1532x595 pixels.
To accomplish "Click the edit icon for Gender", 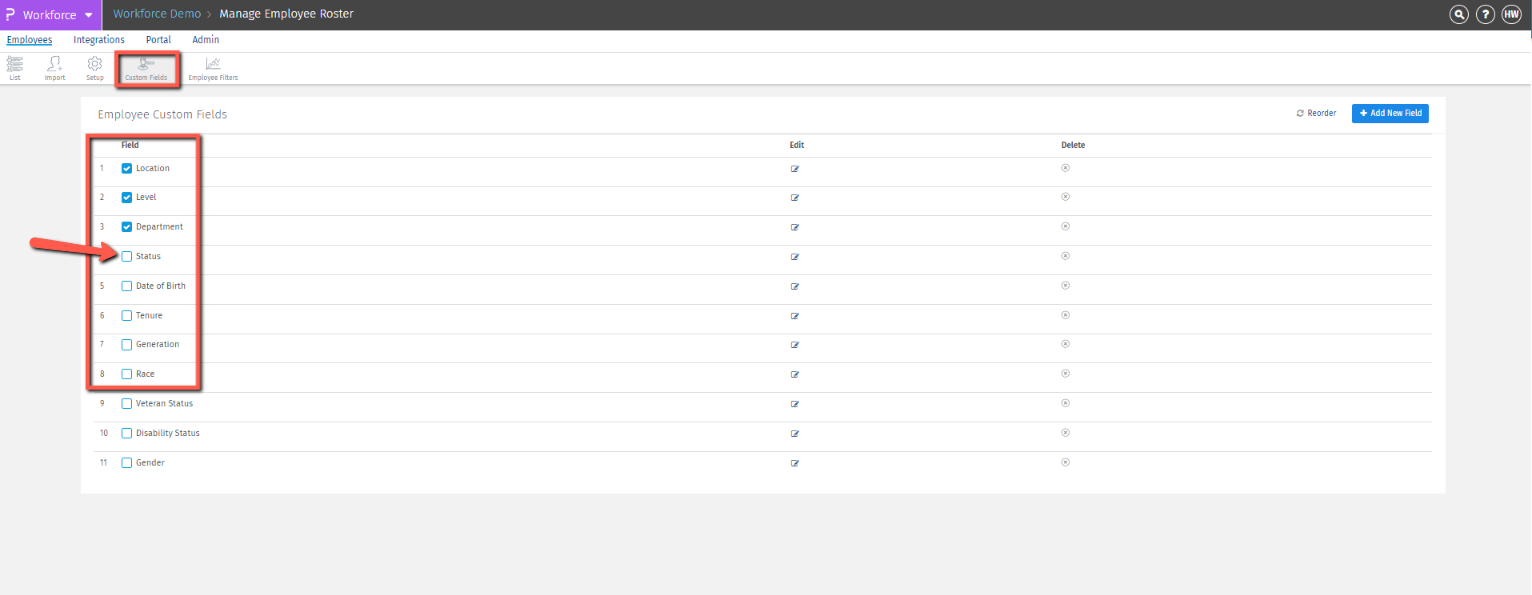I will click(x=795, y=463).
